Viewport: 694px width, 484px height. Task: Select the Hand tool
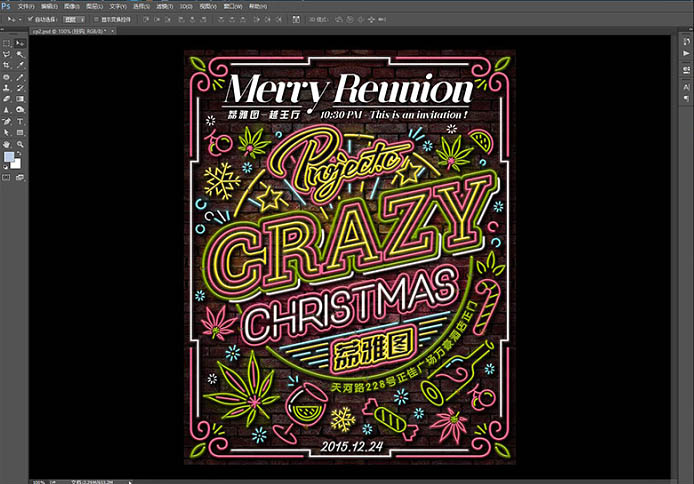coord(7,144)
